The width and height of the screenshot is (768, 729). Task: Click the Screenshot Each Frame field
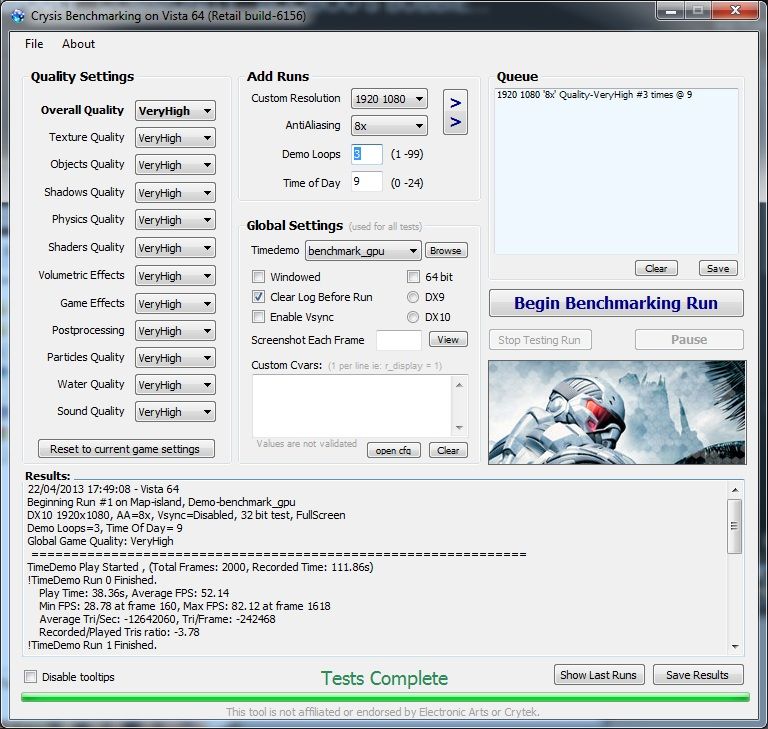pyautogui.click(x=399, y=340)
